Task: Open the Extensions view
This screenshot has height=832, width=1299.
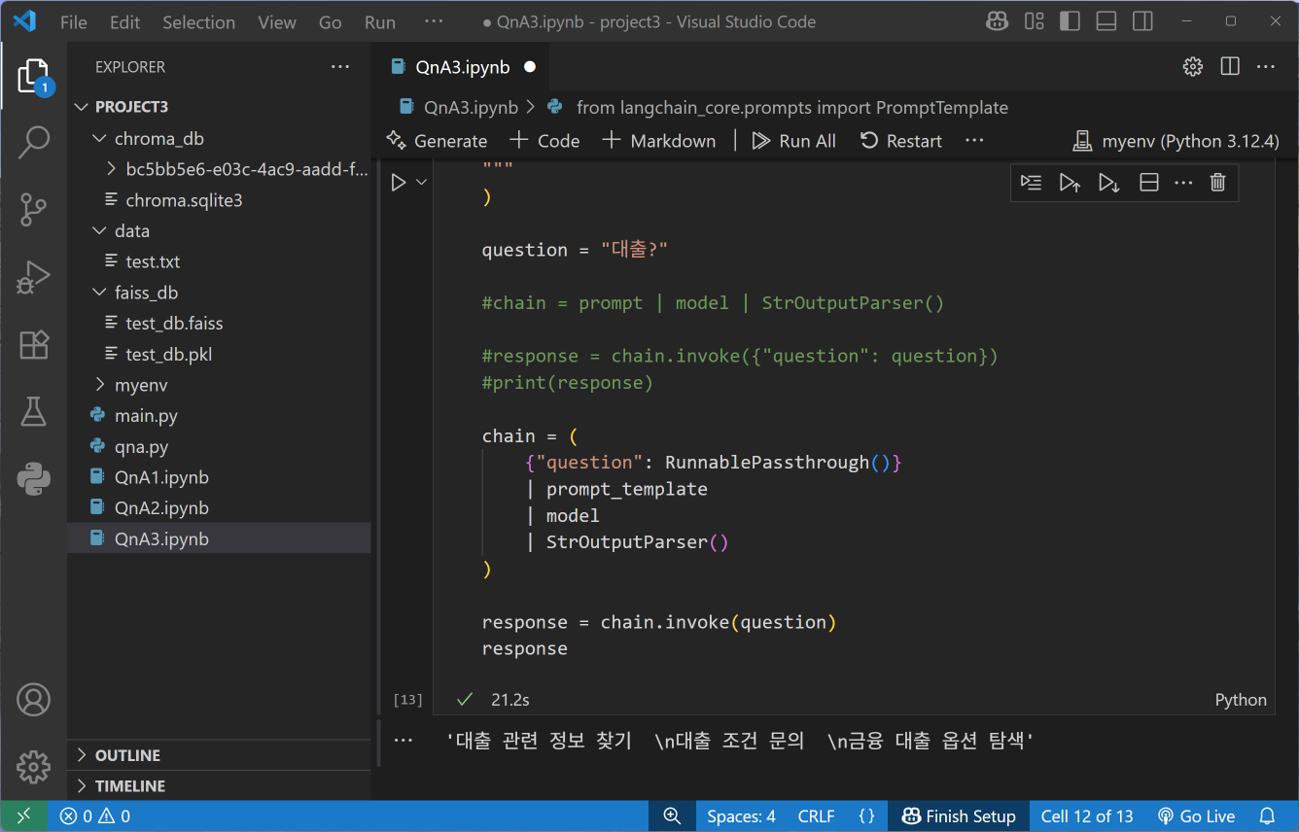Action: [33, 344]
